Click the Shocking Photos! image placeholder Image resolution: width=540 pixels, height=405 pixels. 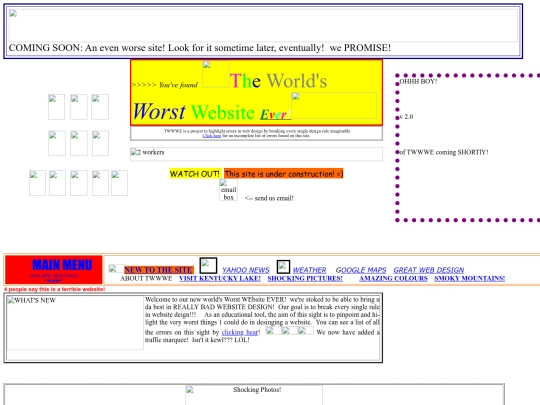coord(254,395)
